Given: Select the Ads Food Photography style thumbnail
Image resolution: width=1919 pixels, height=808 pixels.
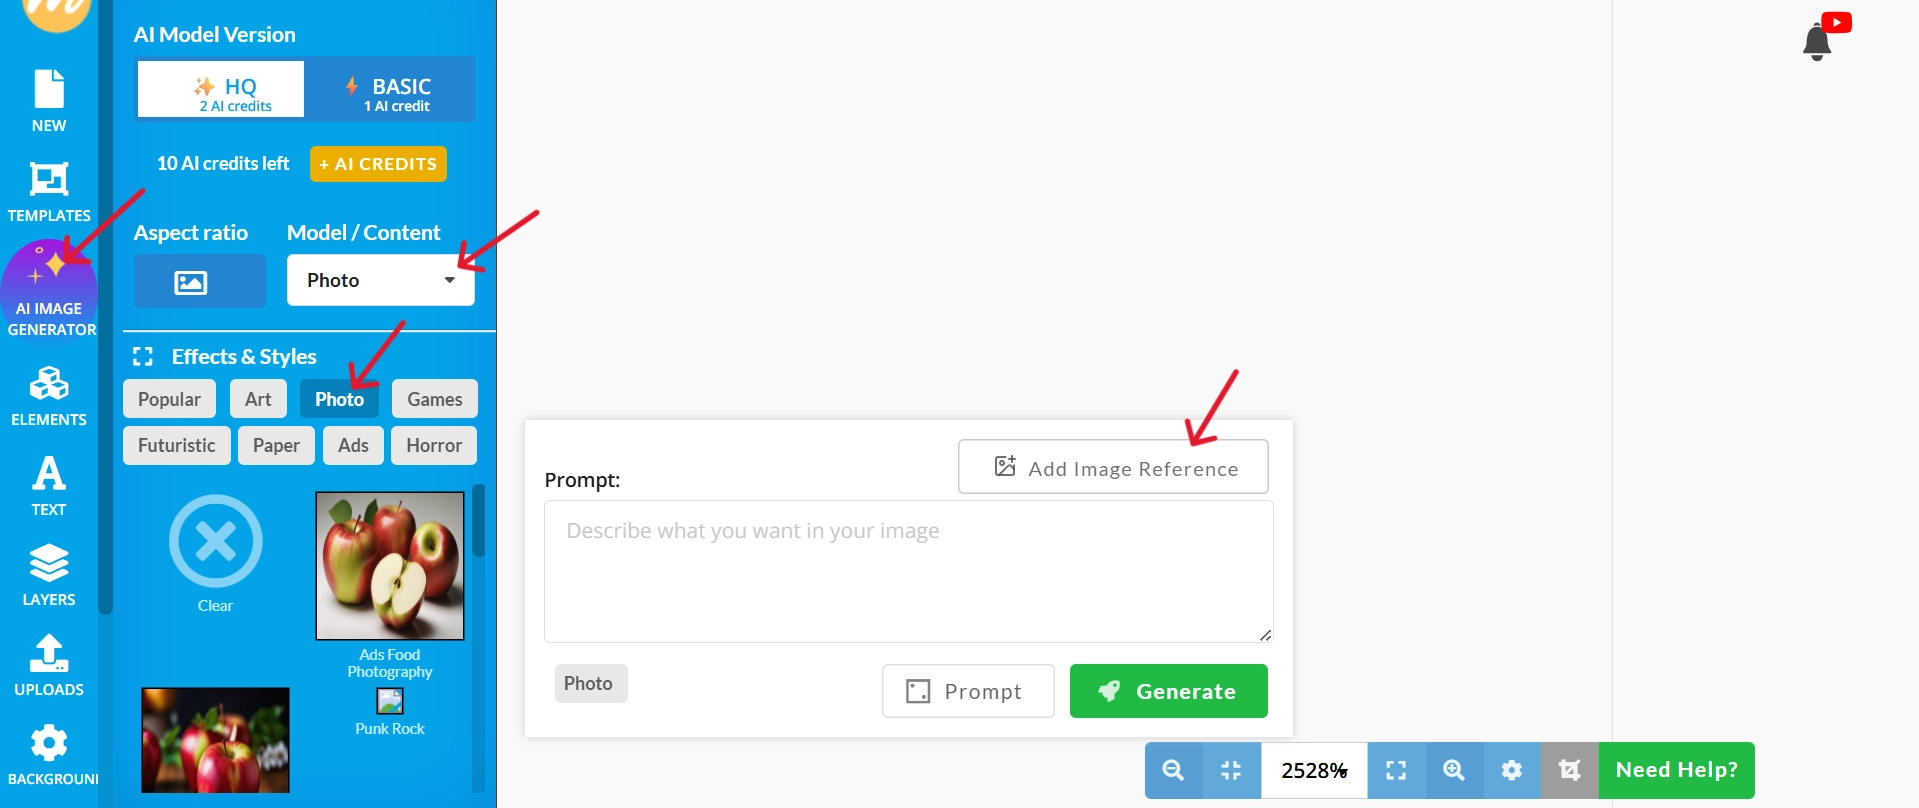Looking at the screenshot, I should click(x=389, y=565).
